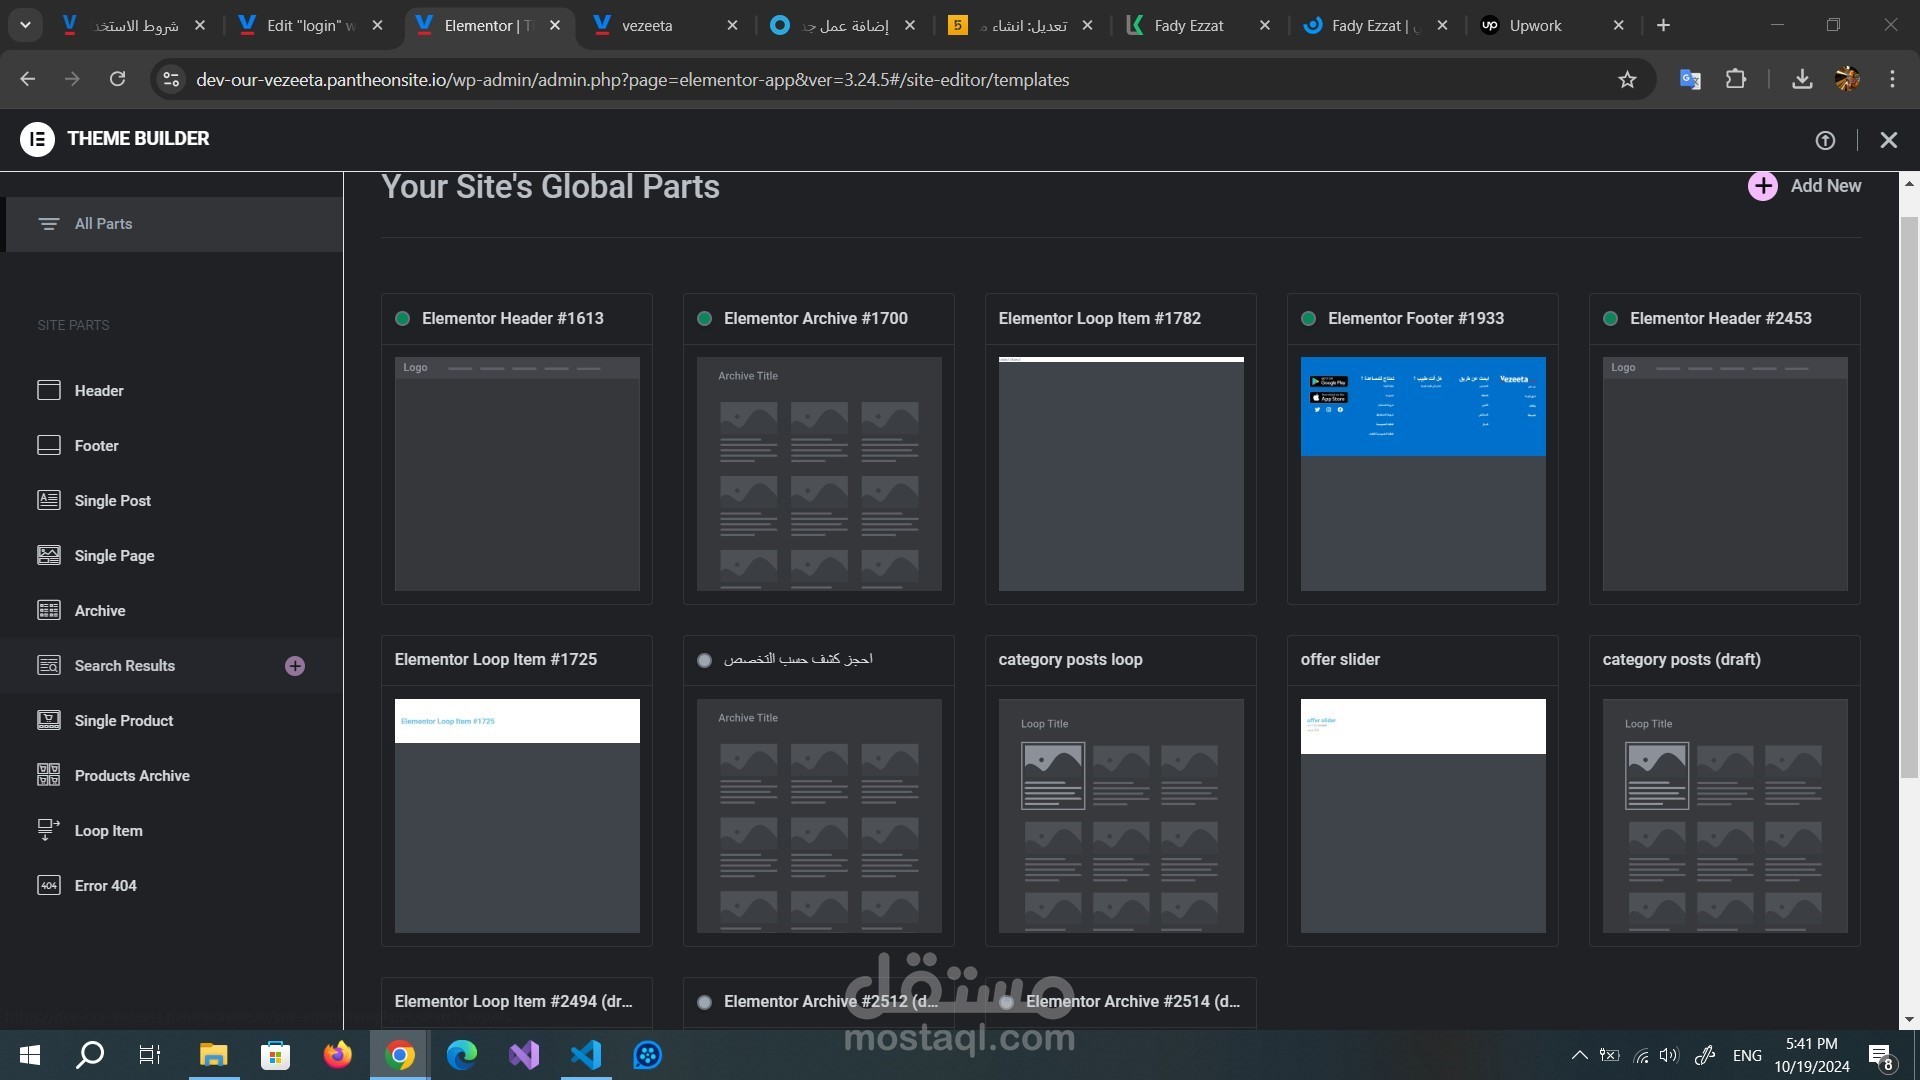
Task: Open Chrome three-dot menu
Action: pos(1892,79)
